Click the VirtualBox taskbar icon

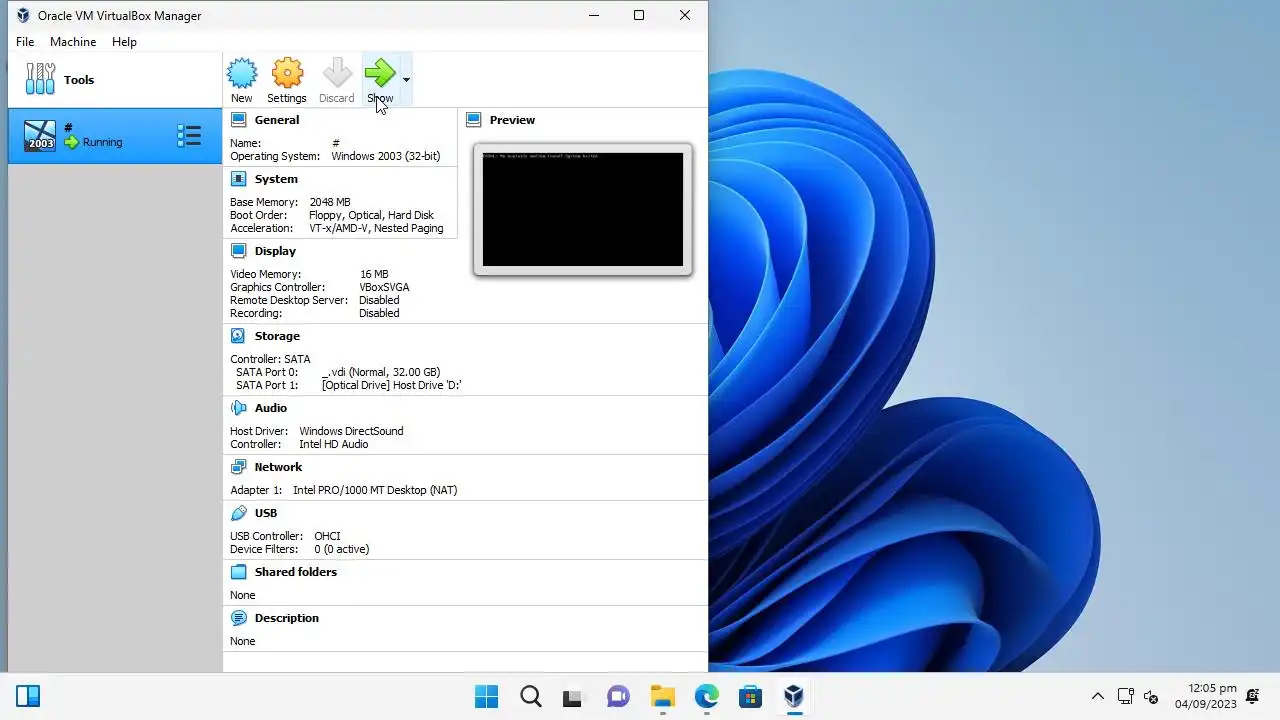[794, 697]
